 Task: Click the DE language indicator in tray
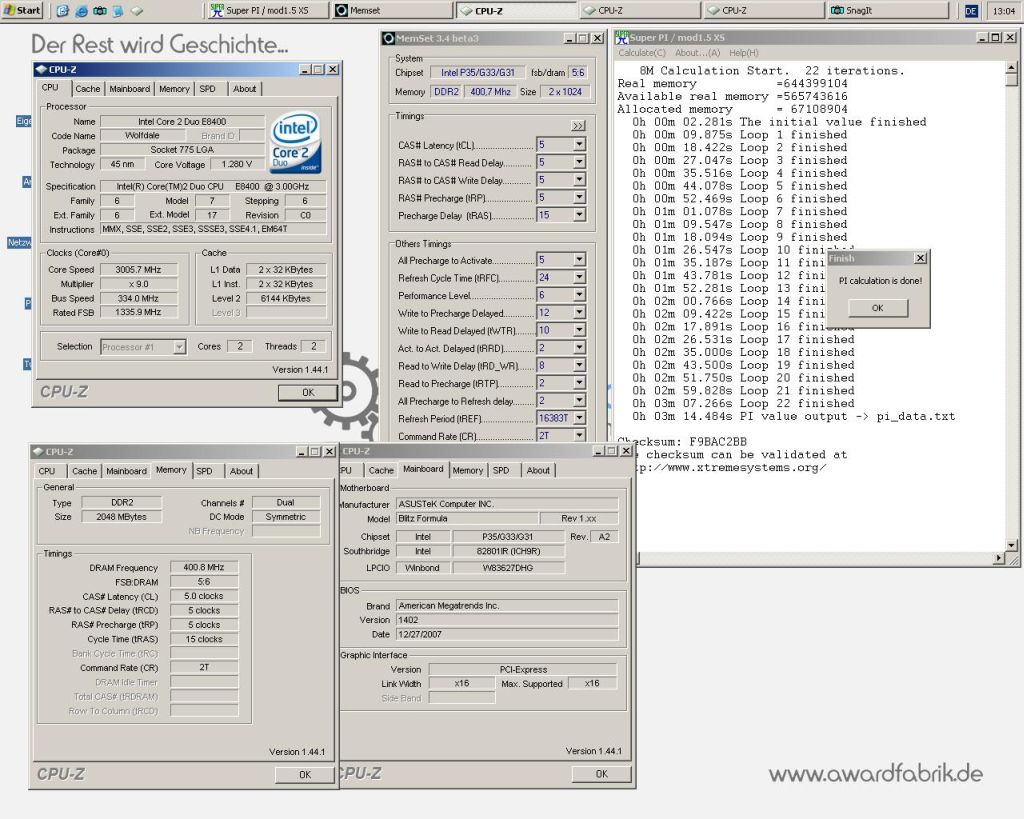(970, 11)
